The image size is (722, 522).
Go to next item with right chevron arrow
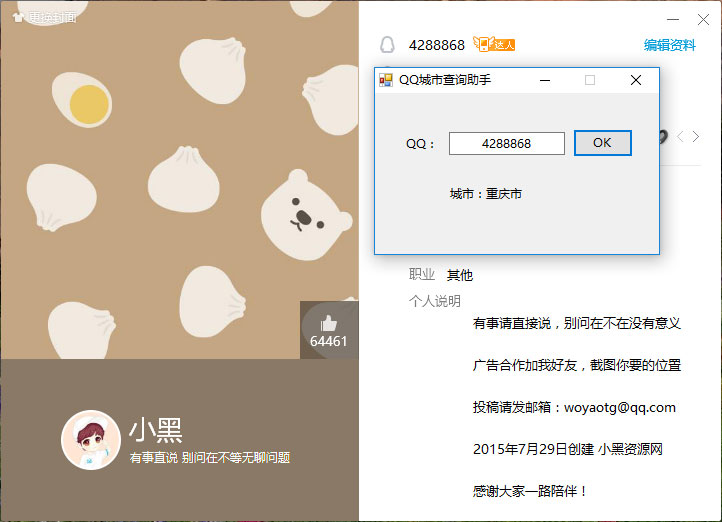pyautogui.click(x=697, y=137)
